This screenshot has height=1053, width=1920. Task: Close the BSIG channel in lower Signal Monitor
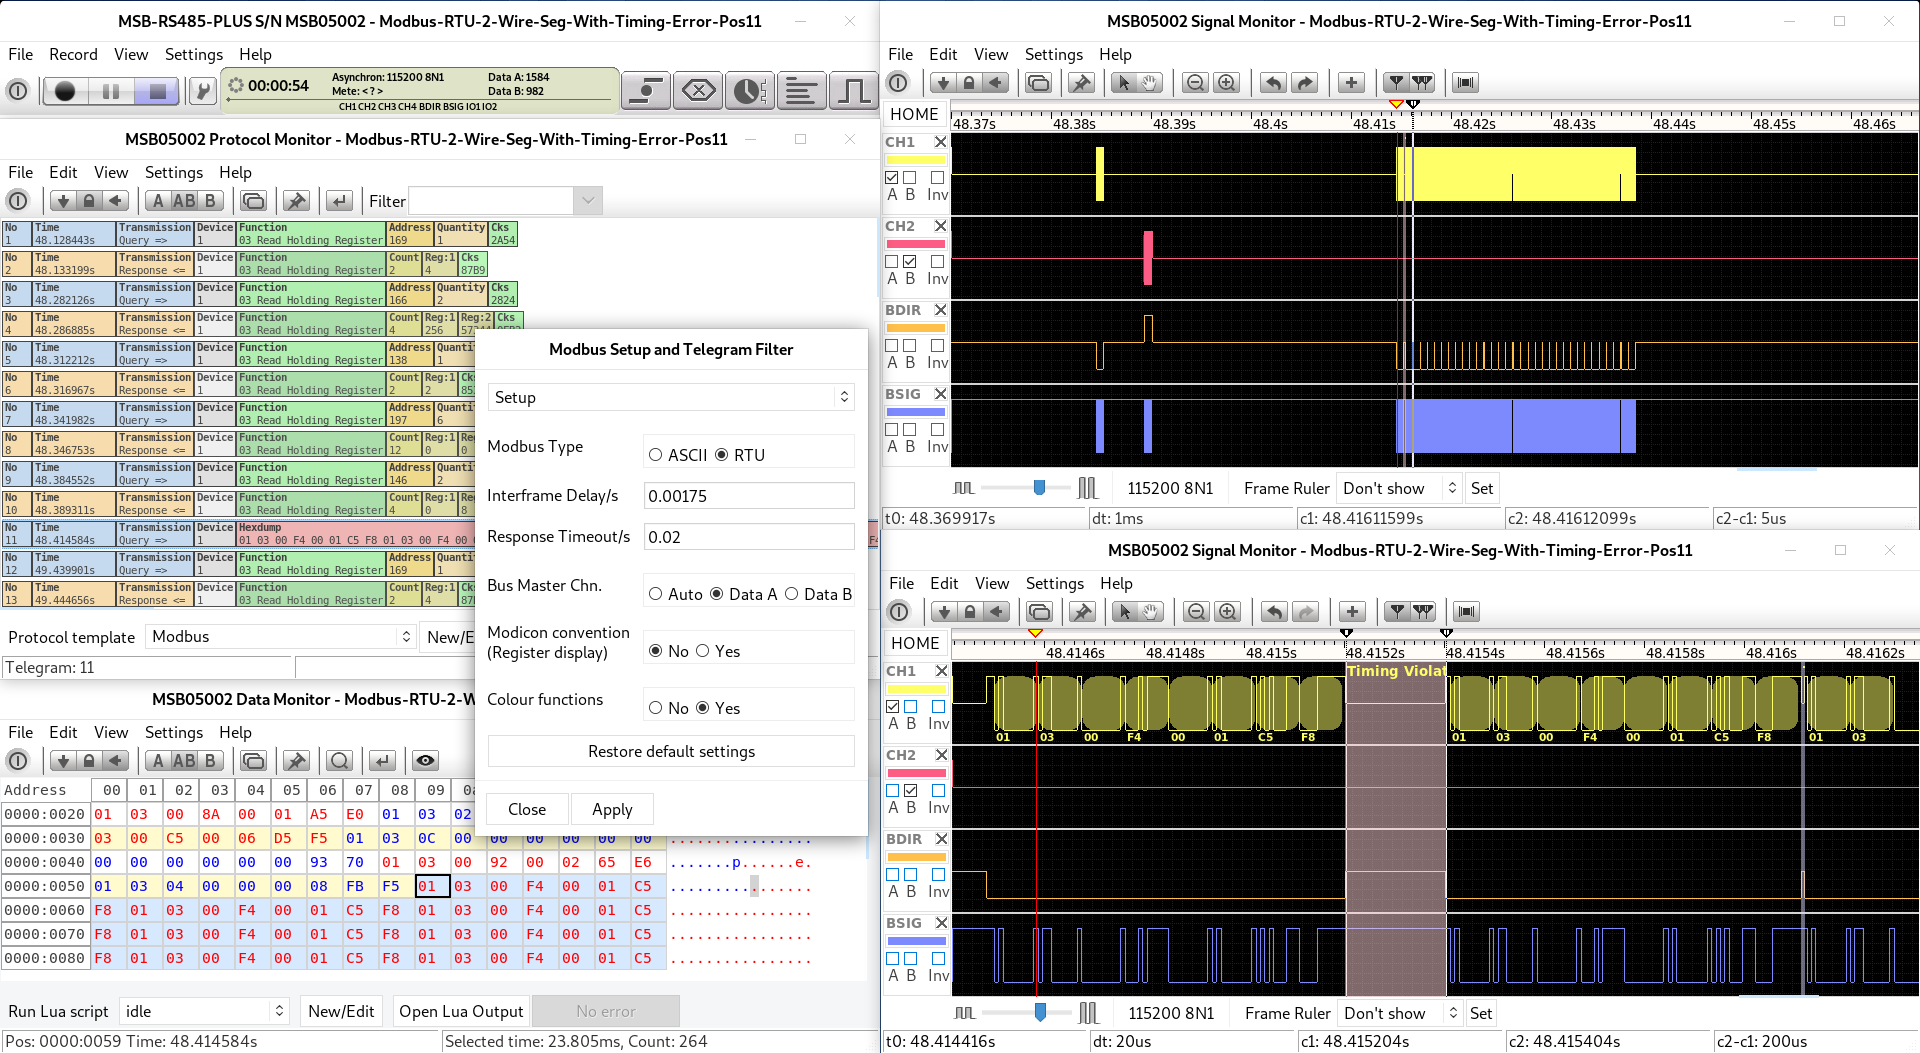tap(941, 923)
